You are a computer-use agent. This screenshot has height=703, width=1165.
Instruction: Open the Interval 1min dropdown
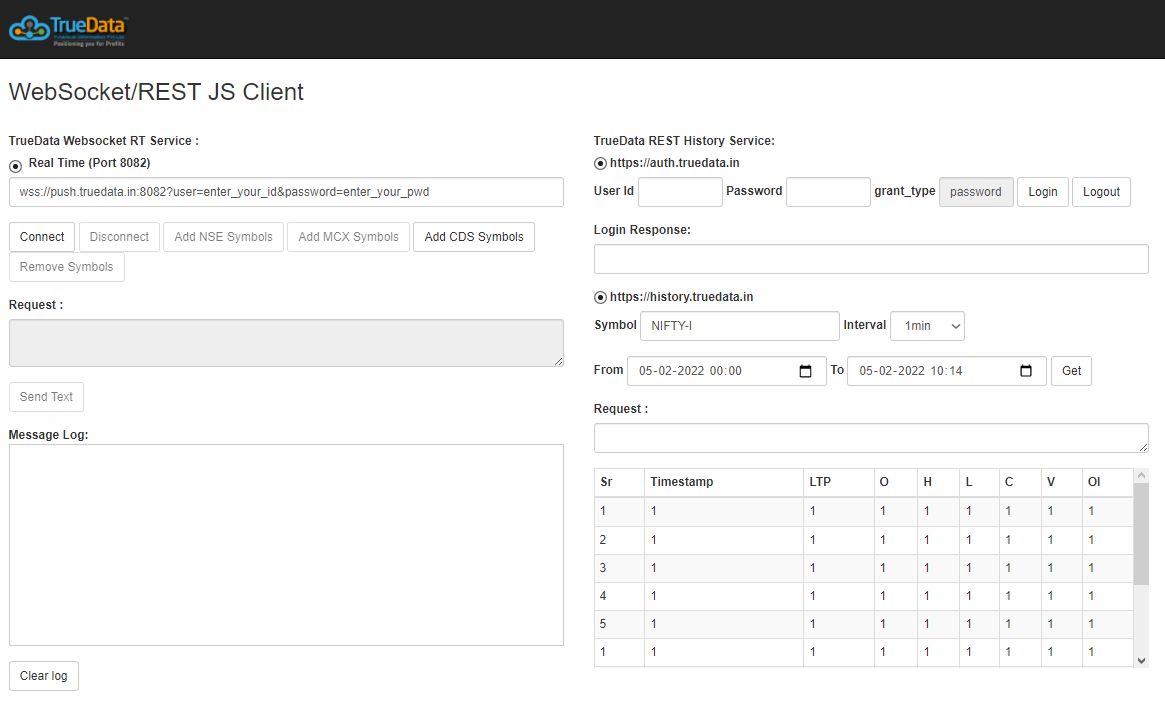tap(927, 325)
